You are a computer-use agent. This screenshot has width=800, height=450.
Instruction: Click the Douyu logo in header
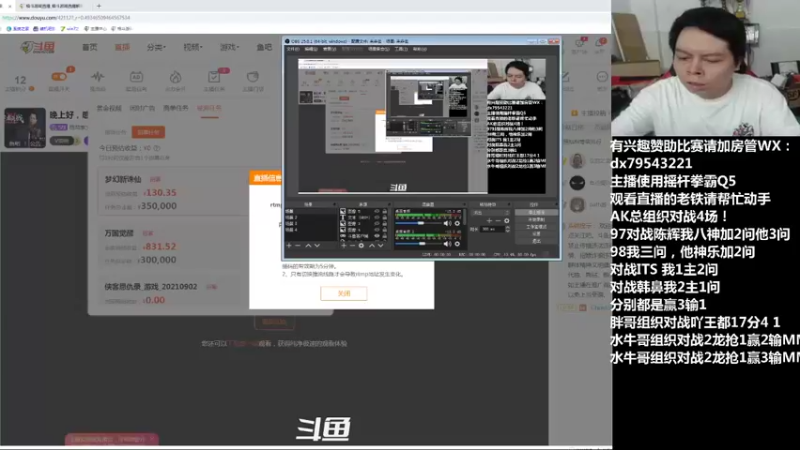click(x=38, y=47)
